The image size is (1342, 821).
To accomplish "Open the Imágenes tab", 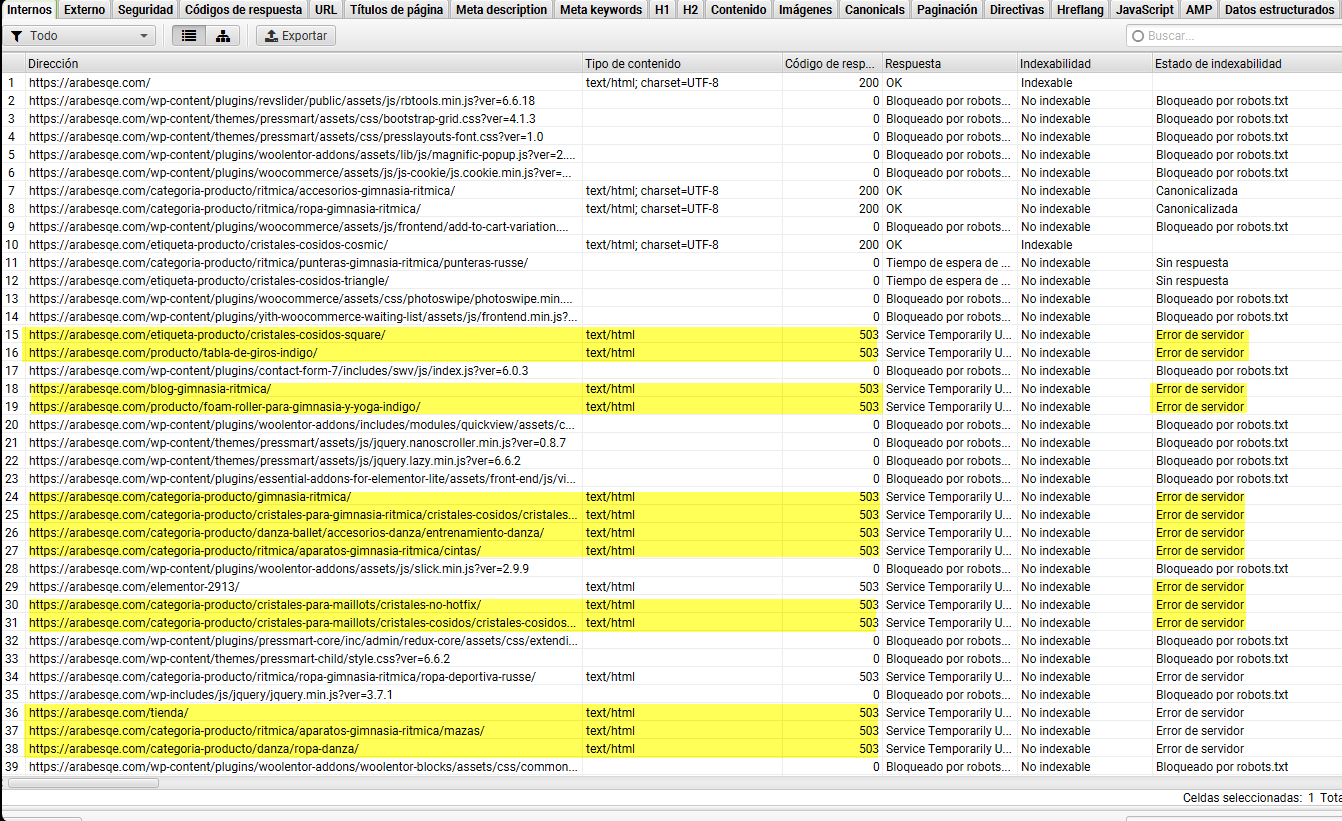I will 805,10.
